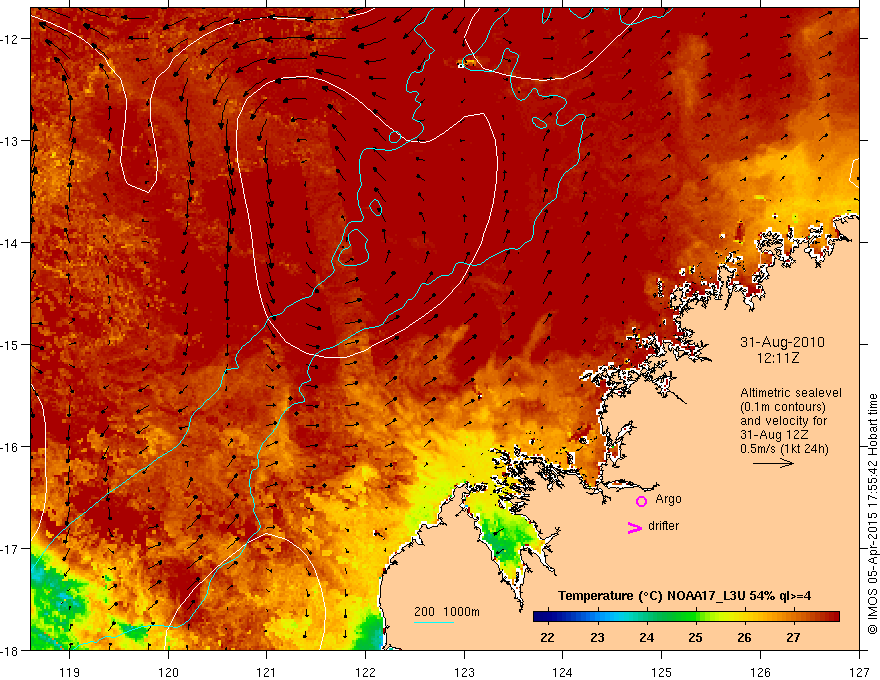
Task: Click the latitude axis label -13
Action: click(11, 141)
